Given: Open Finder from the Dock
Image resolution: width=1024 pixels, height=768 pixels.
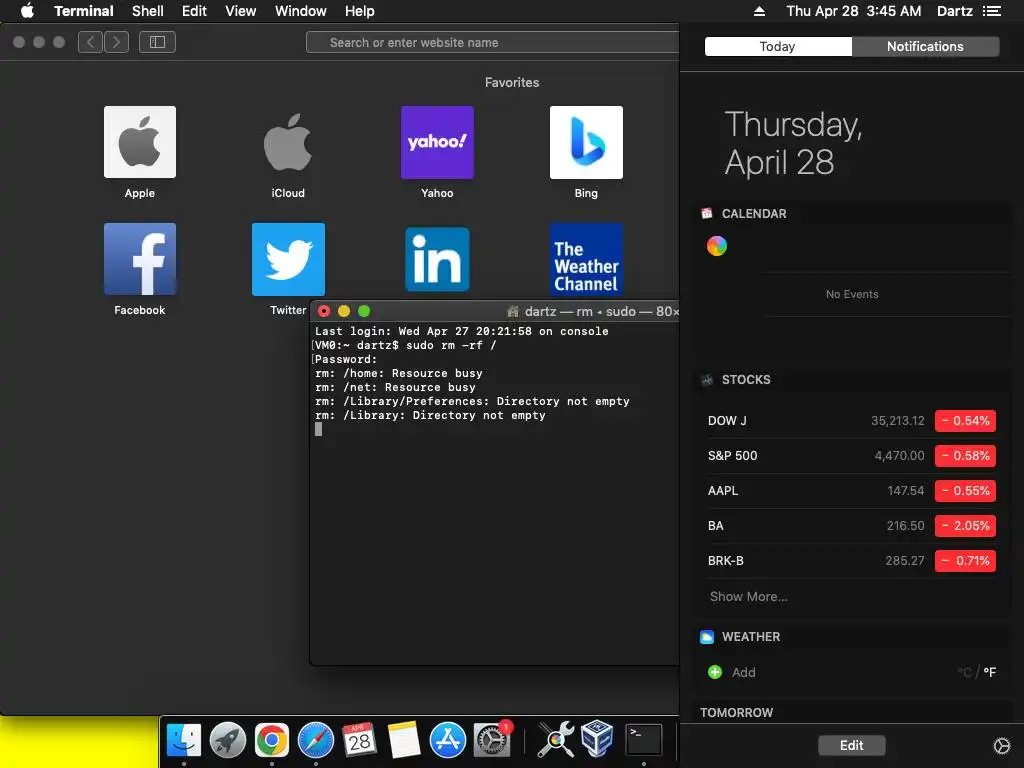Looking at the screenshot, I should (184, 740).
